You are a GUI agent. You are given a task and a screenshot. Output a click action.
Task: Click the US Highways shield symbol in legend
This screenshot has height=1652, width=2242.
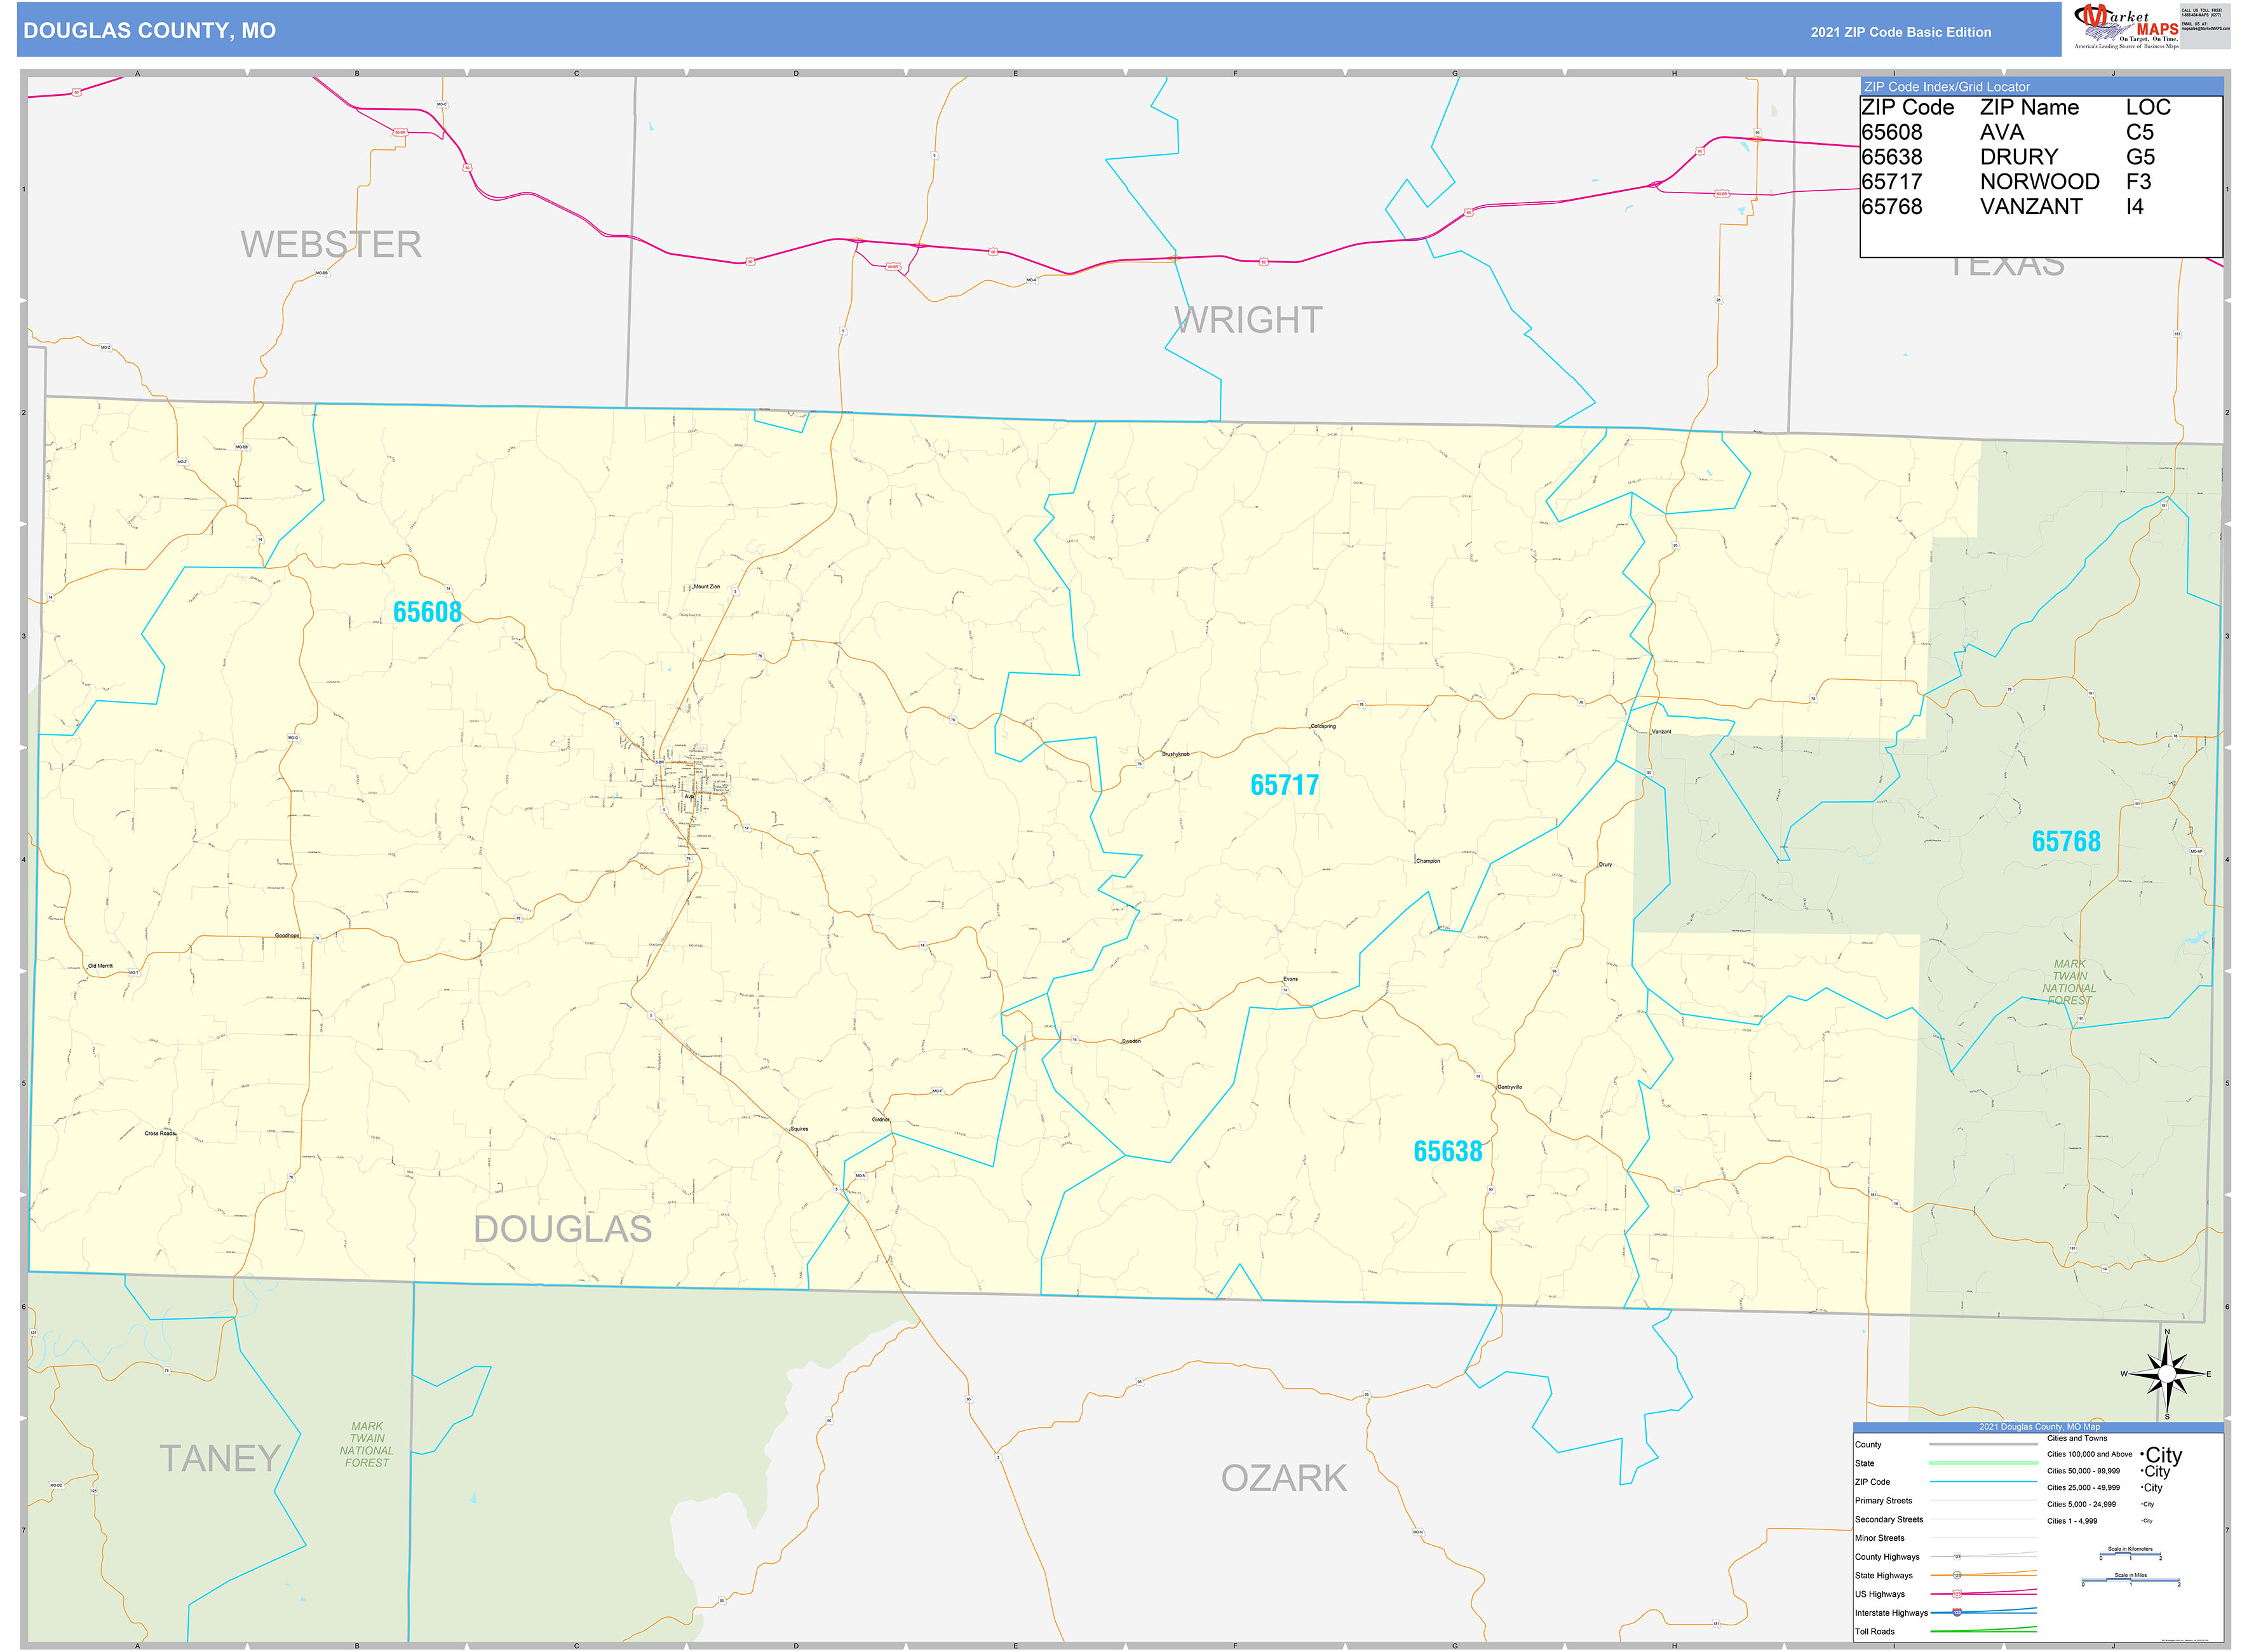pyautogui.click(x=1957, y=1593)
